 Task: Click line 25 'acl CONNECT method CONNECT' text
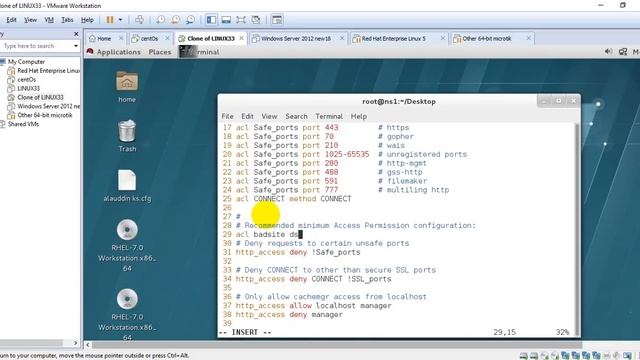tap(293, 199)
